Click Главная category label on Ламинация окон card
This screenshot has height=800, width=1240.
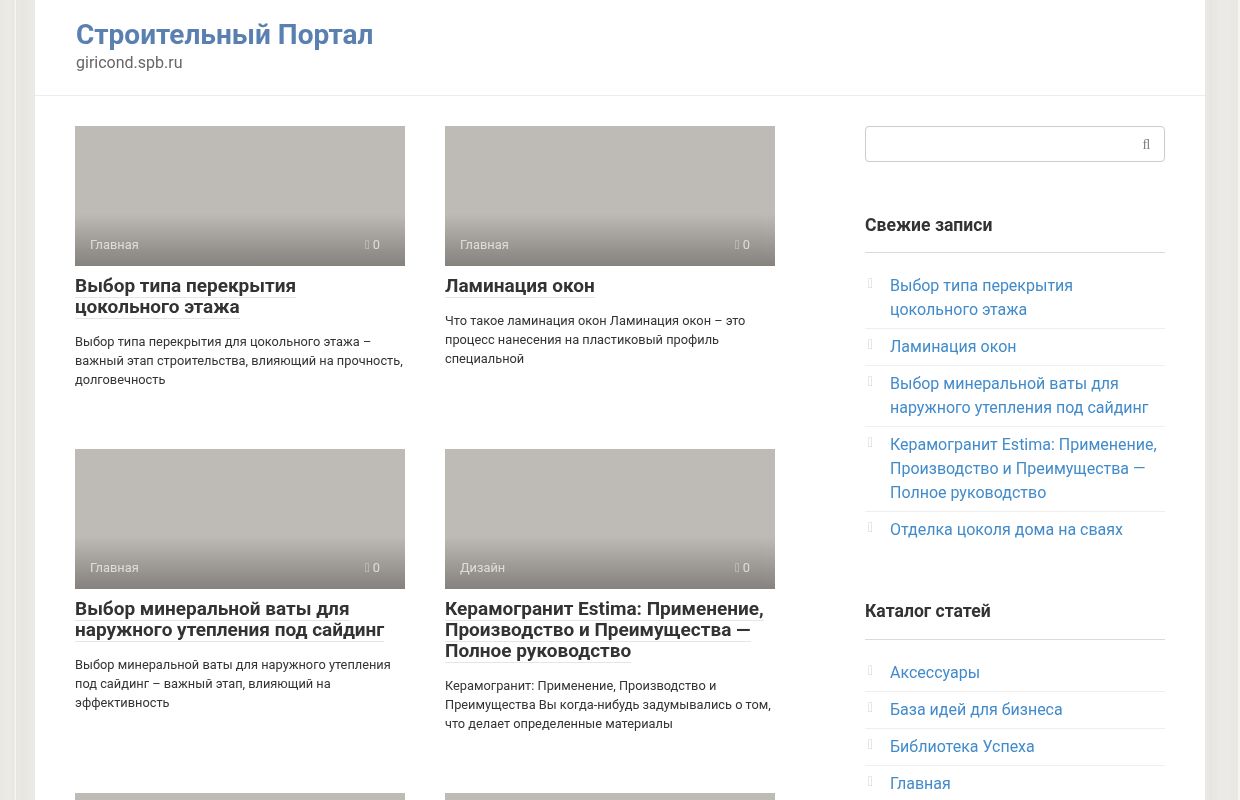(x=484, y=245)
